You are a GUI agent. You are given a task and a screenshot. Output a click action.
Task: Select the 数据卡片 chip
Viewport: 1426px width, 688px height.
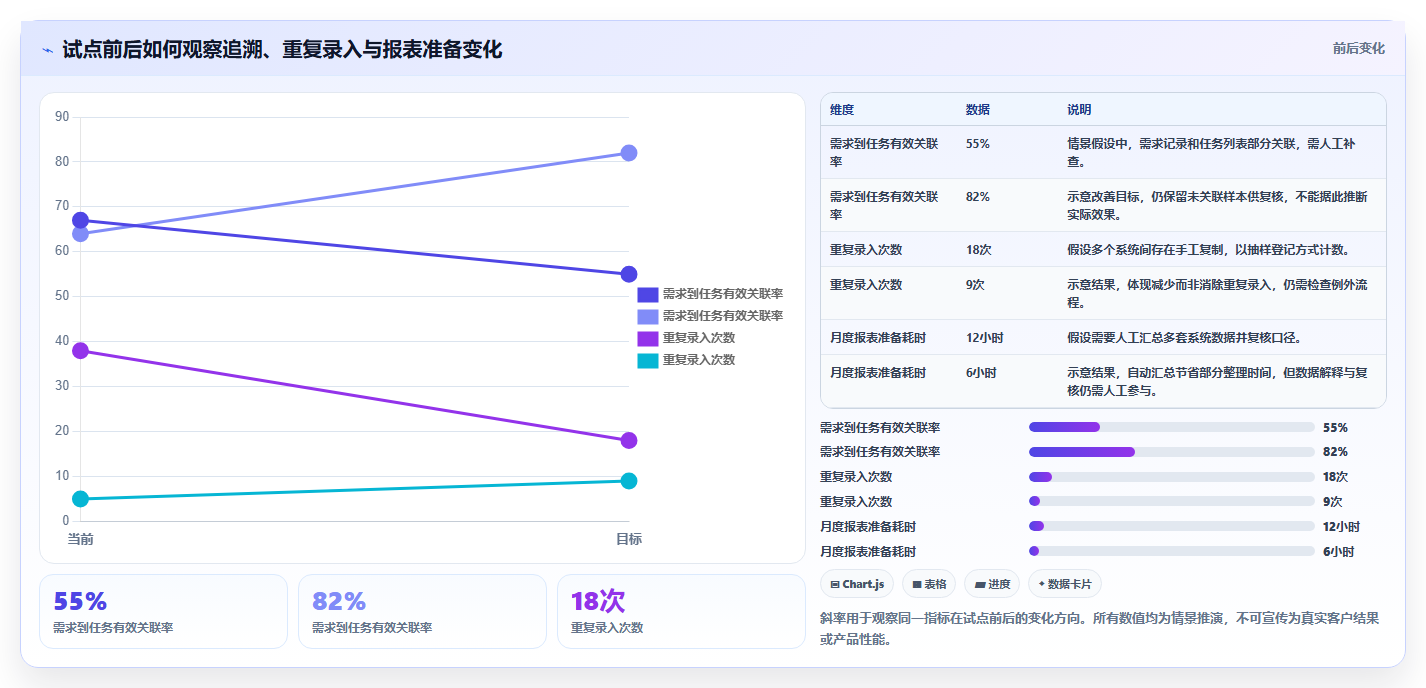tap(1065, 584)
